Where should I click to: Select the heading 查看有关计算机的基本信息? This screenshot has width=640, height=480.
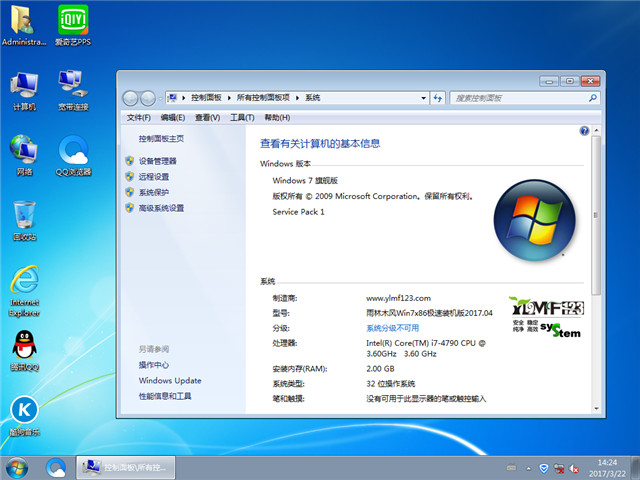pos(320,144)
